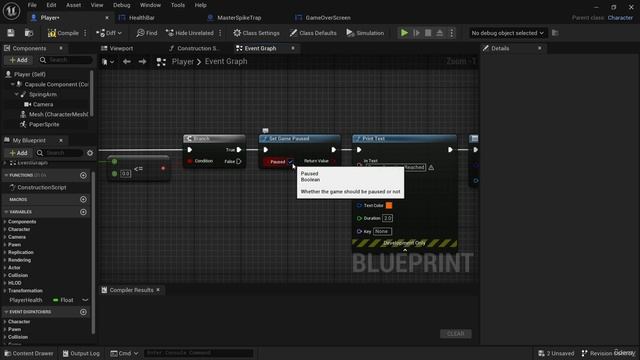
Task: Close the Event Graph tab
Action: pyautogui.click(x=293, y=48)
